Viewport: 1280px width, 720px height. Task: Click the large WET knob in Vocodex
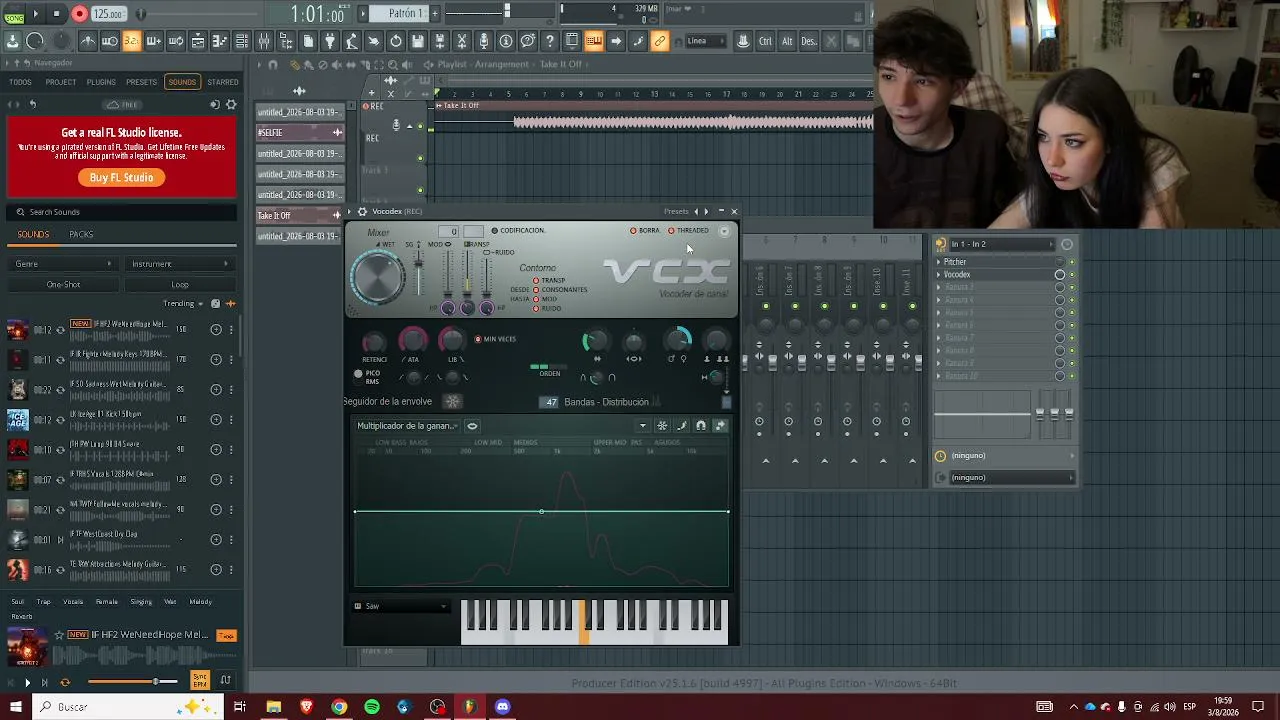click(377, 277)
